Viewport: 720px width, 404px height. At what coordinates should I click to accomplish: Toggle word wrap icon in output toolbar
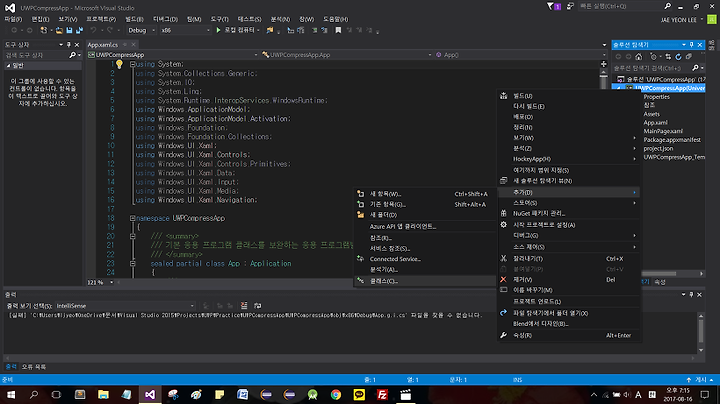pyautogui.click(x=258, y=306)
